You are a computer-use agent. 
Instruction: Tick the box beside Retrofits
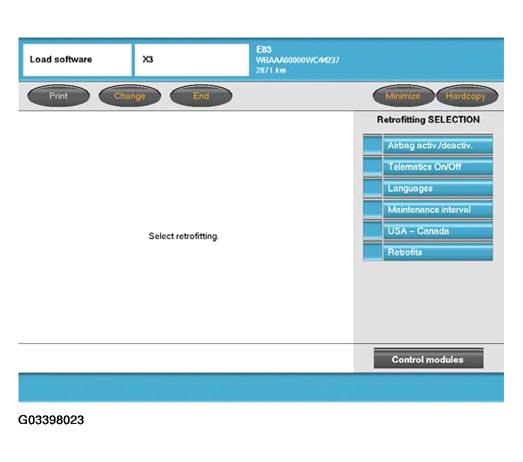point(373,252)
